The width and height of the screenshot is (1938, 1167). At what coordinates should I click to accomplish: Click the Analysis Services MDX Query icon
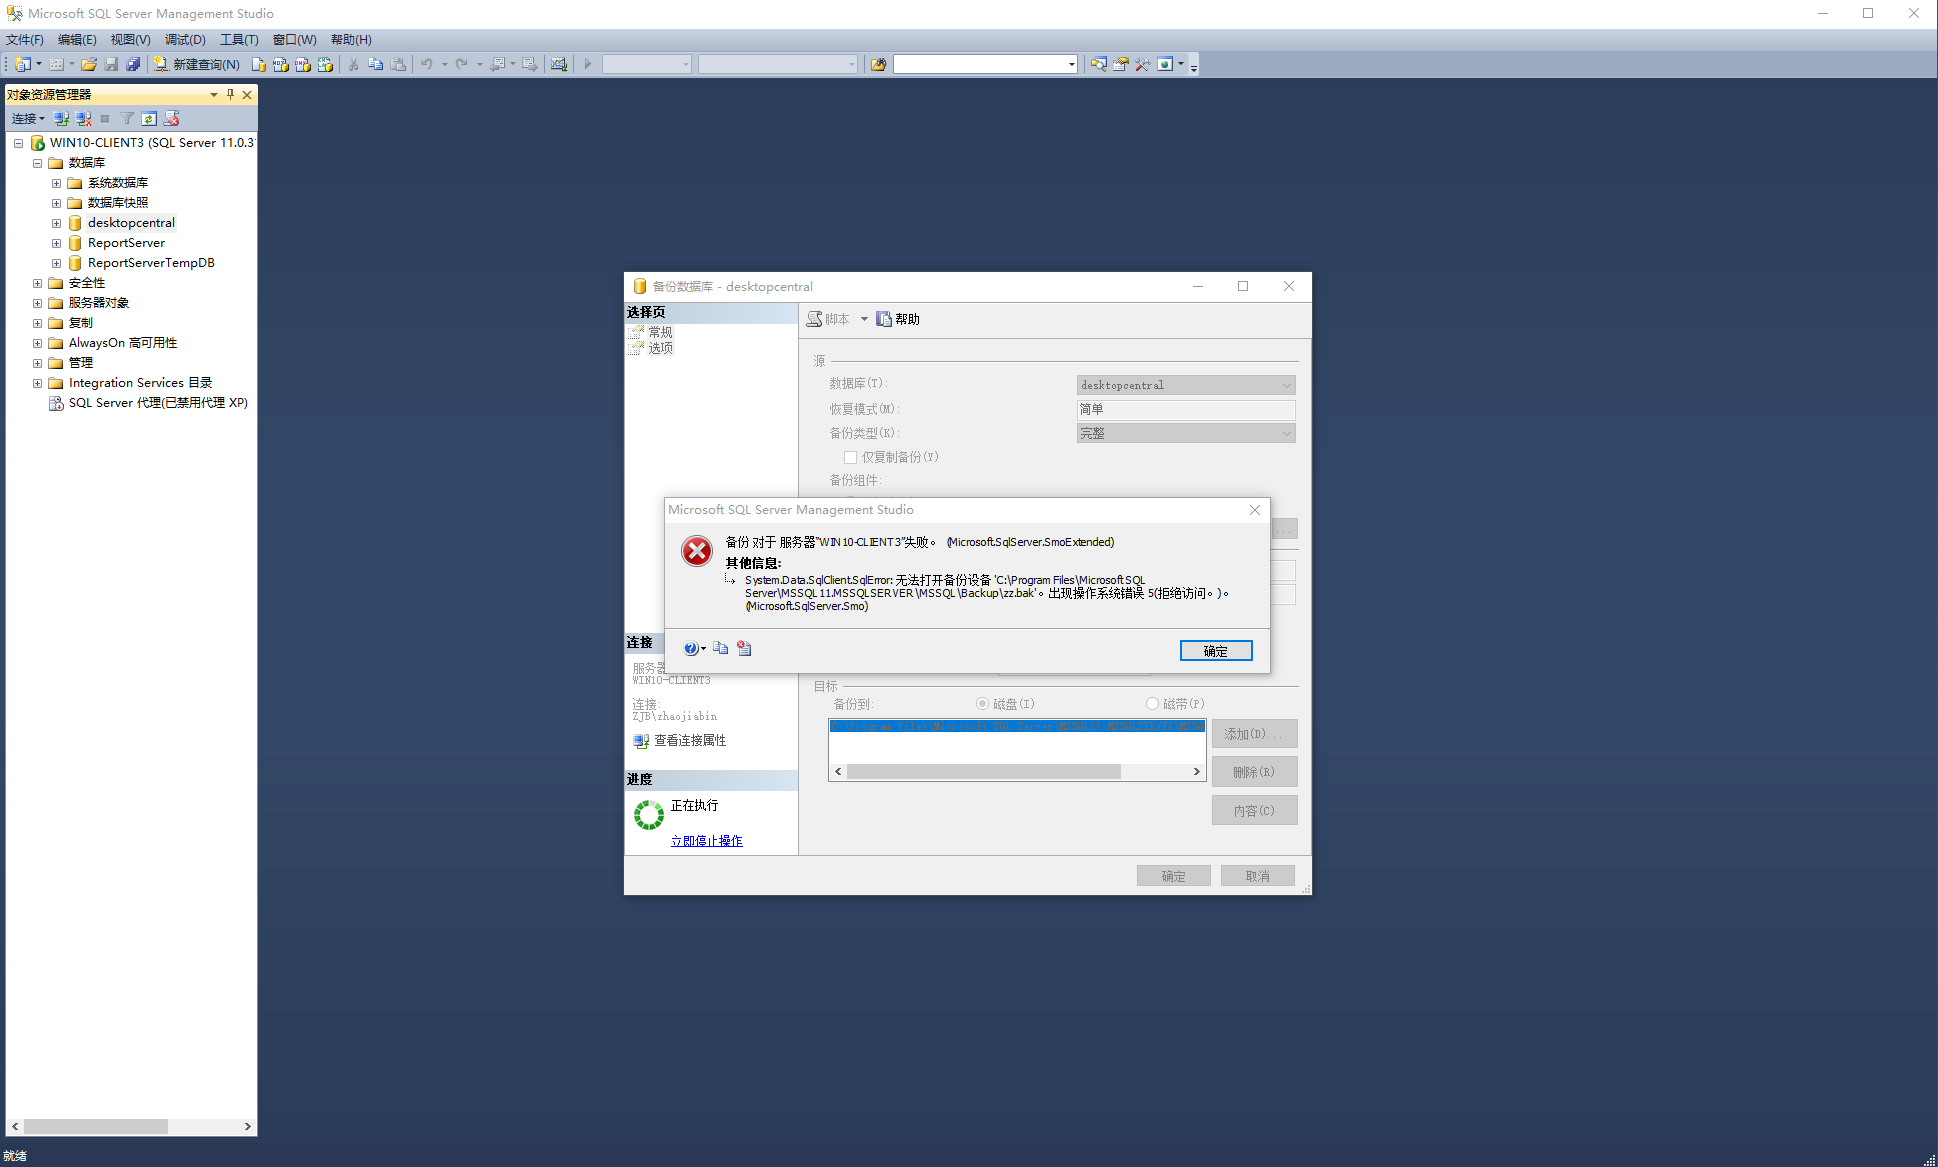pos(281,64)
